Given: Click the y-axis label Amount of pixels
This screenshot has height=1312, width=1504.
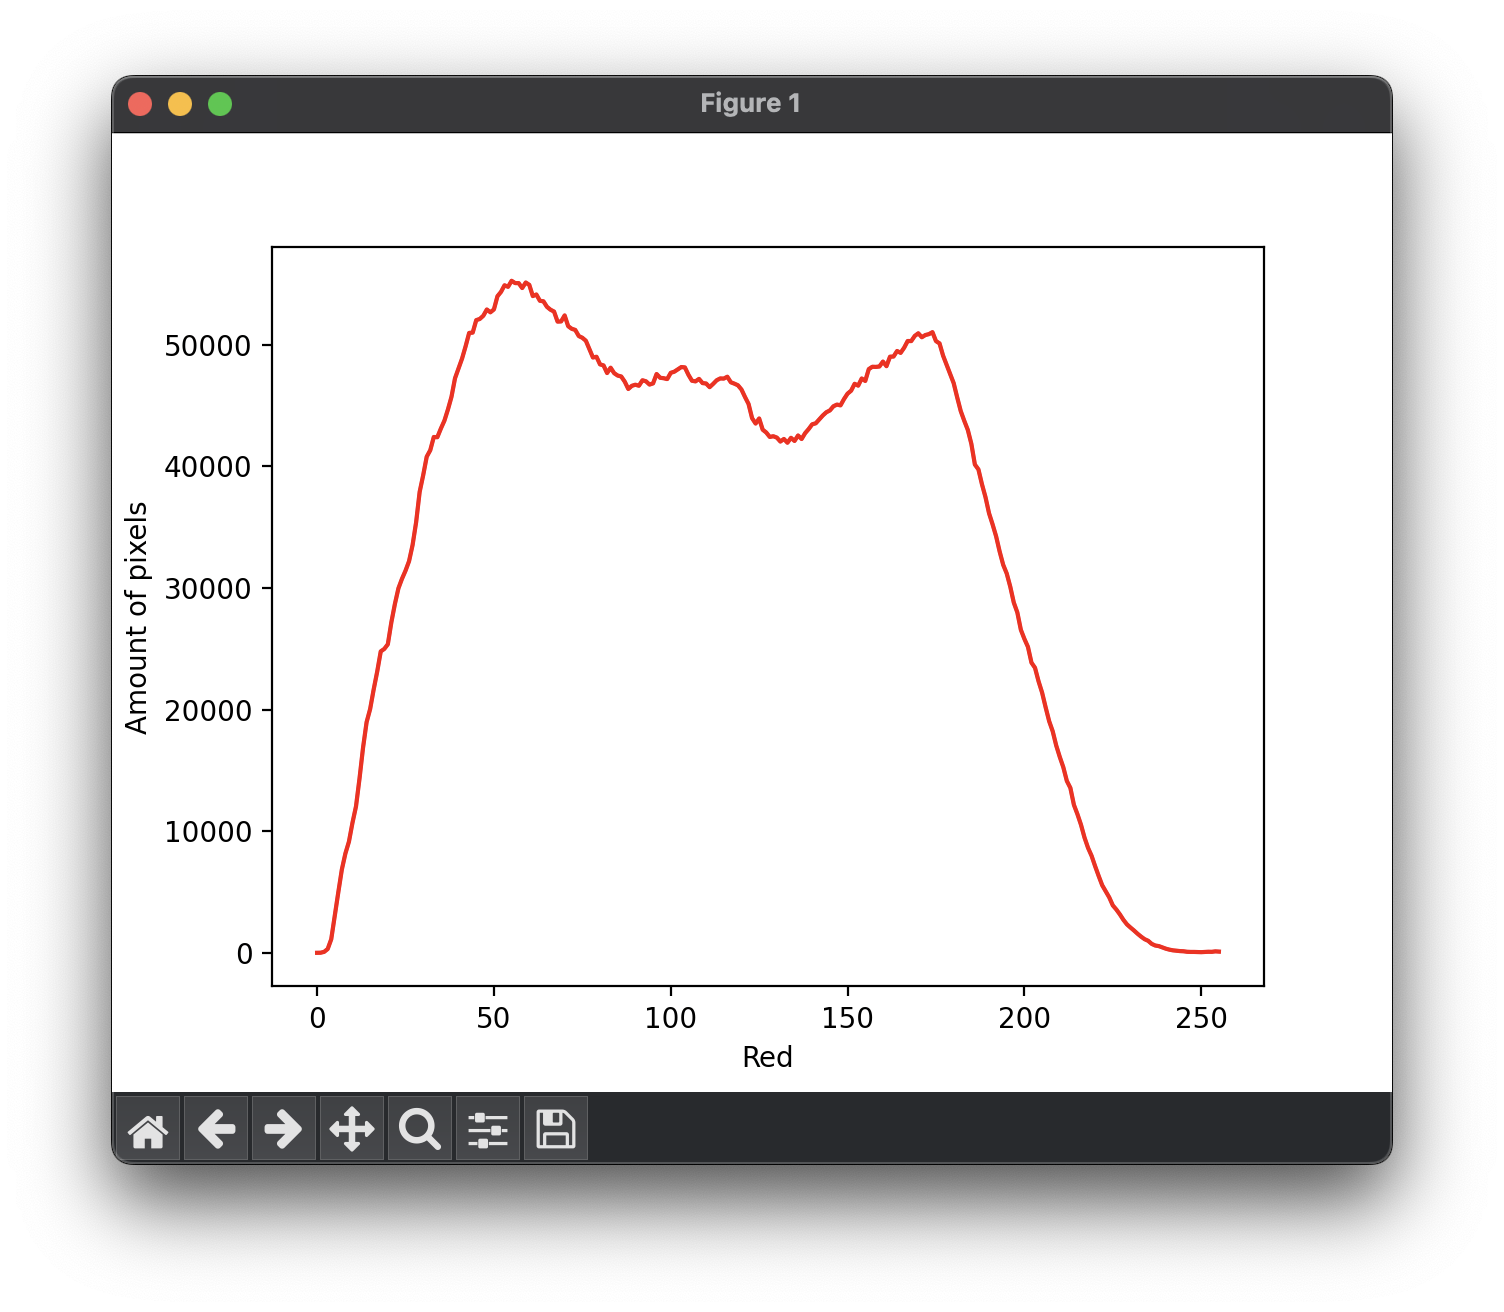Looking at the screenshot, I should pyautogui.click(x=137, y=618).
